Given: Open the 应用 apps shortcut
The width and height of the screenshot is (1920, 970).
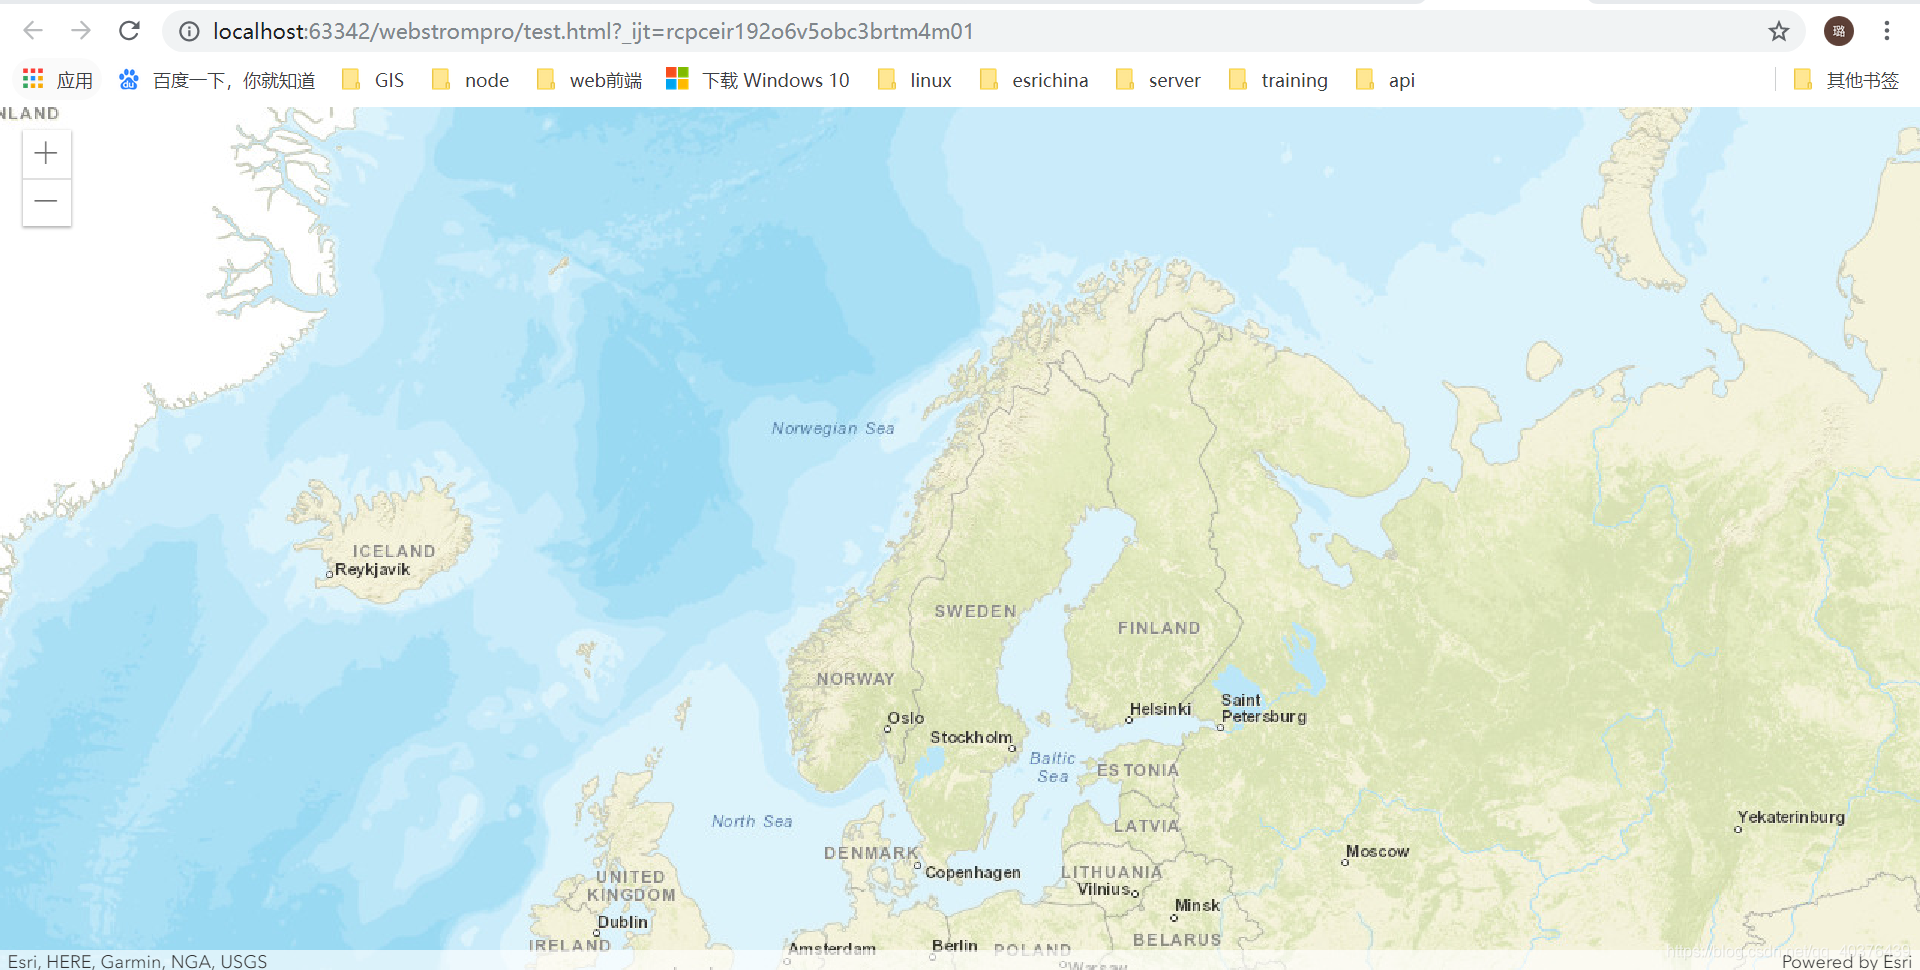Looking at the screenshot, I should click(x=58, y=80).
